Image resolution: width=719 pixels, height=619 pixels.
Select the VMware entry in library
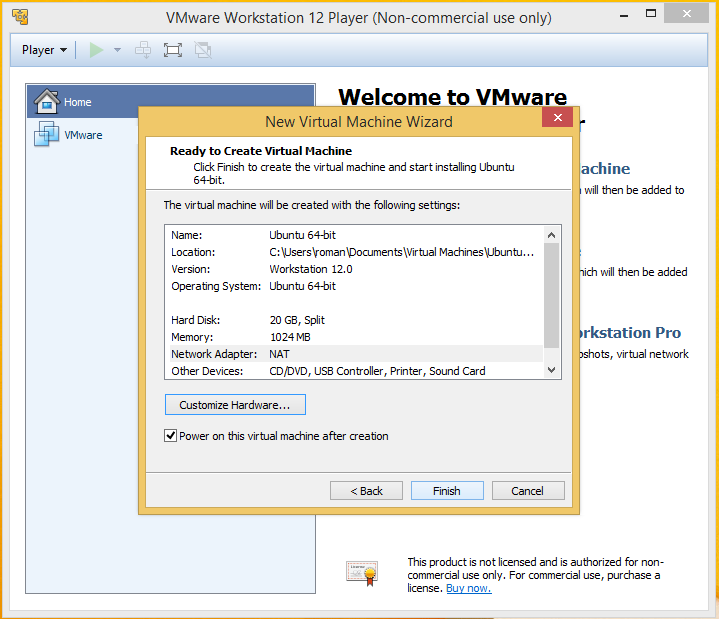(83, 135)
